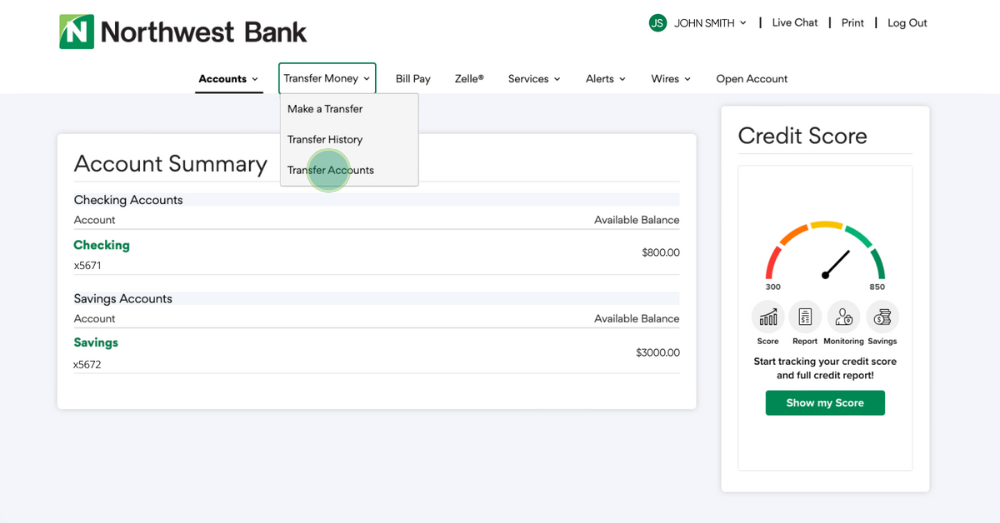This screenshot has height=523, width=1000.
Task: Click the JS user avatar icon
Action: (657, 23)
